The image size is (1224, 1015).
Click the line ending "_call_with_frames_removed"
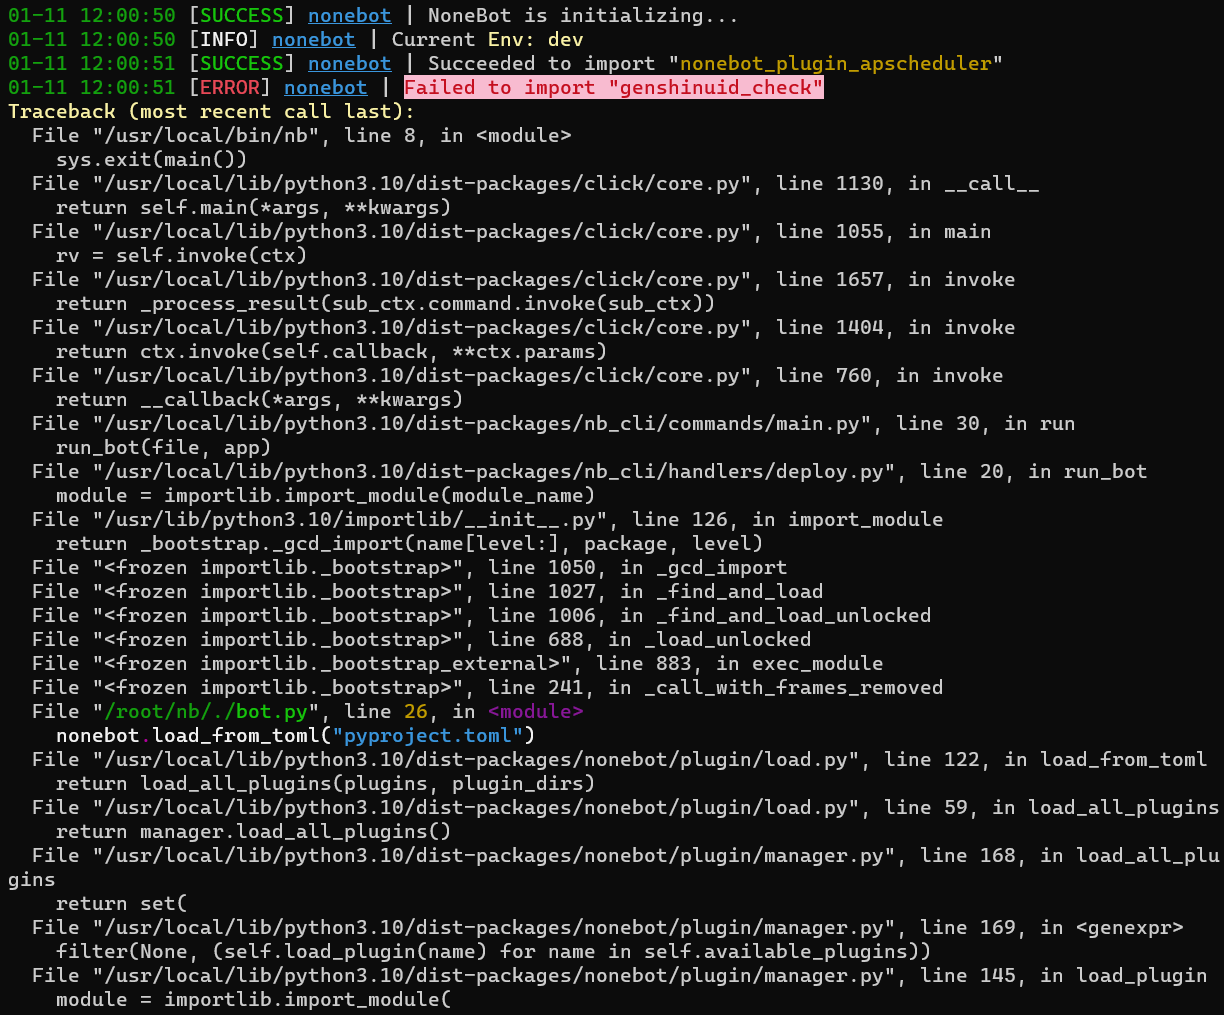click(x=487, y=687)
